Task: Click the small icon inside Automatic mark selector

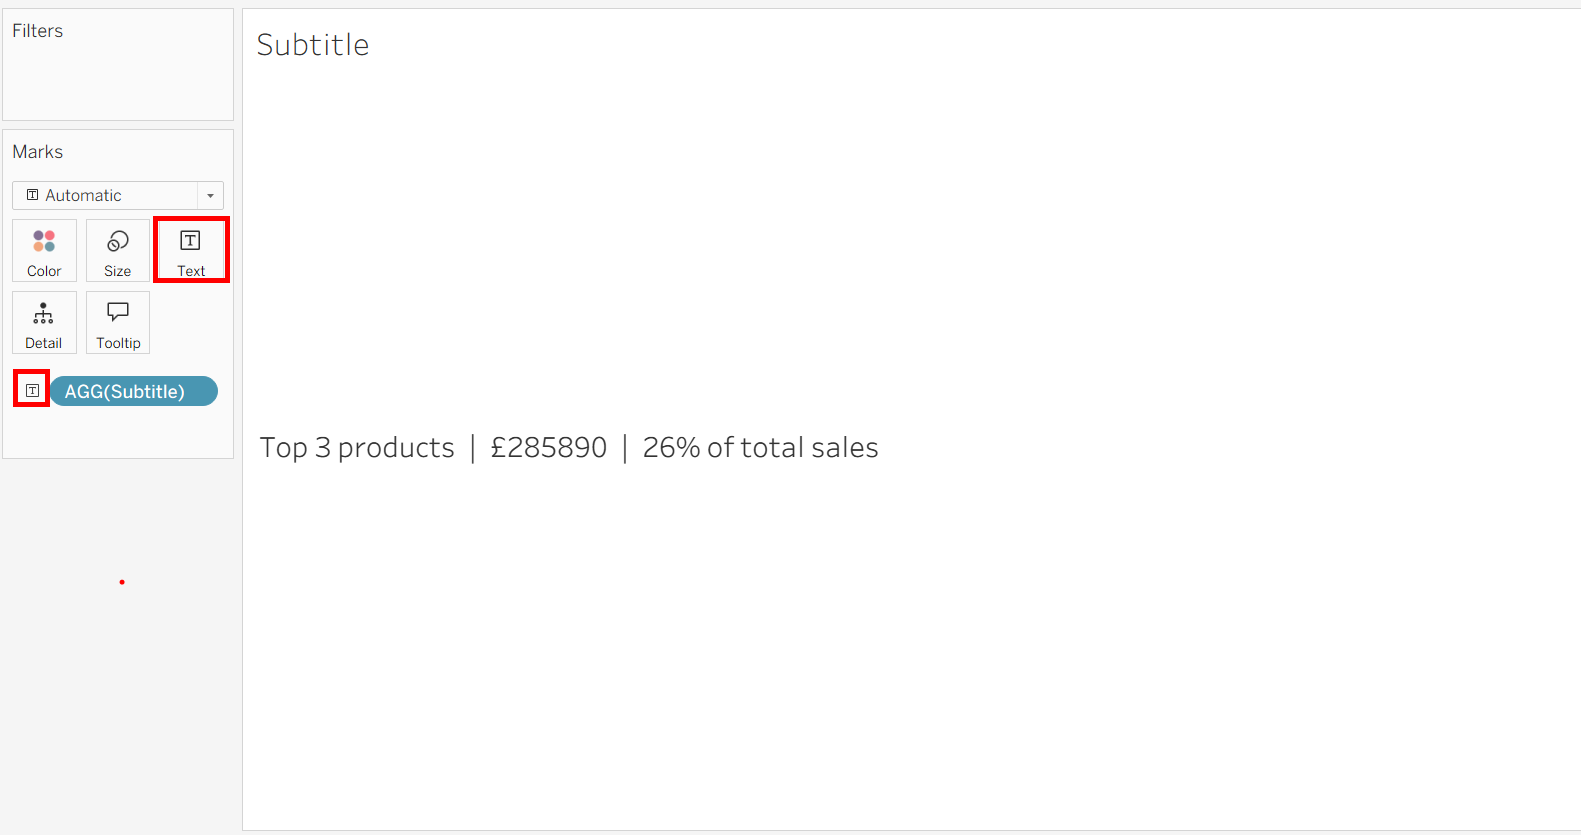Action: (33, 195)
